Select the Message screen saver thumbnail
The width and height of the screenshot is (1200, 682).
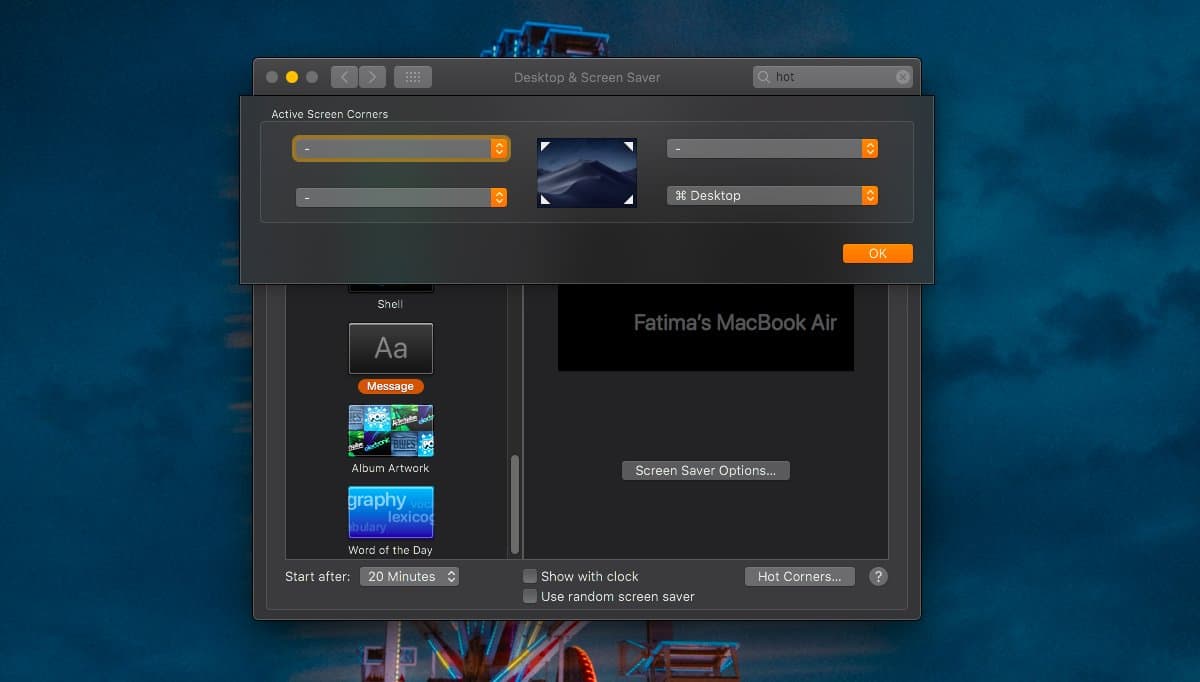[x=390, y=348]
